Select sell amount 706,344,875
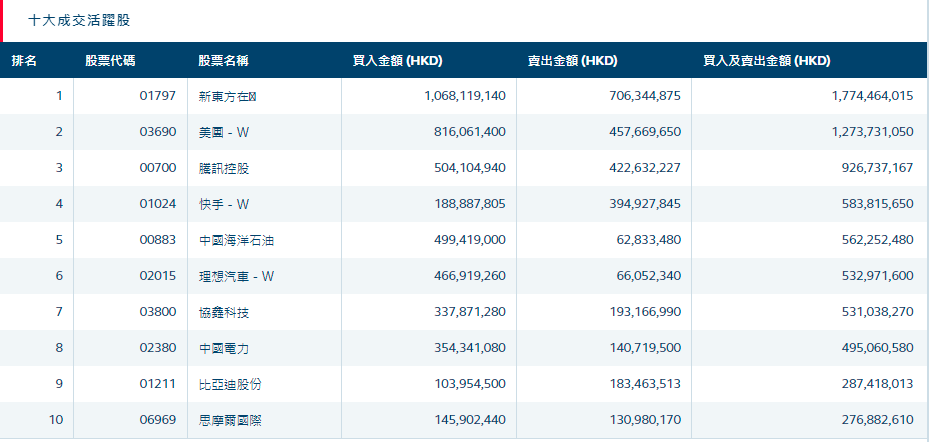929x442 pixels. point(645,96)
